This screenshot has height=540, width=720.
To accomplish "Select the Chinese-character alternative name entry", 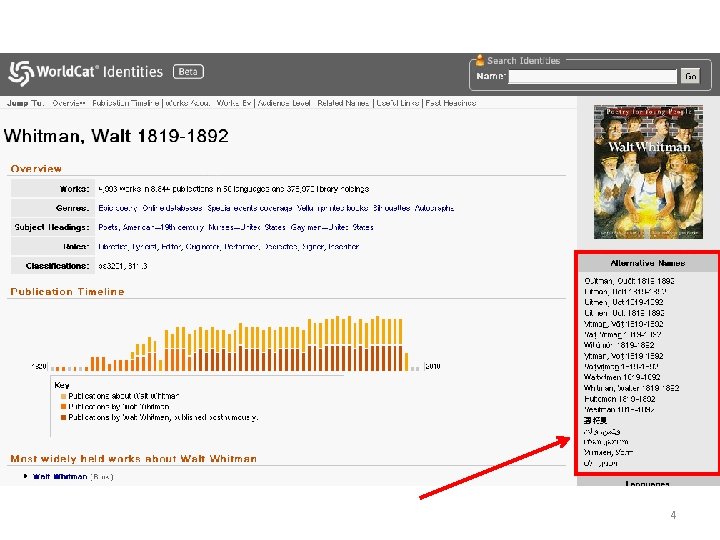I will pos(595,420).
